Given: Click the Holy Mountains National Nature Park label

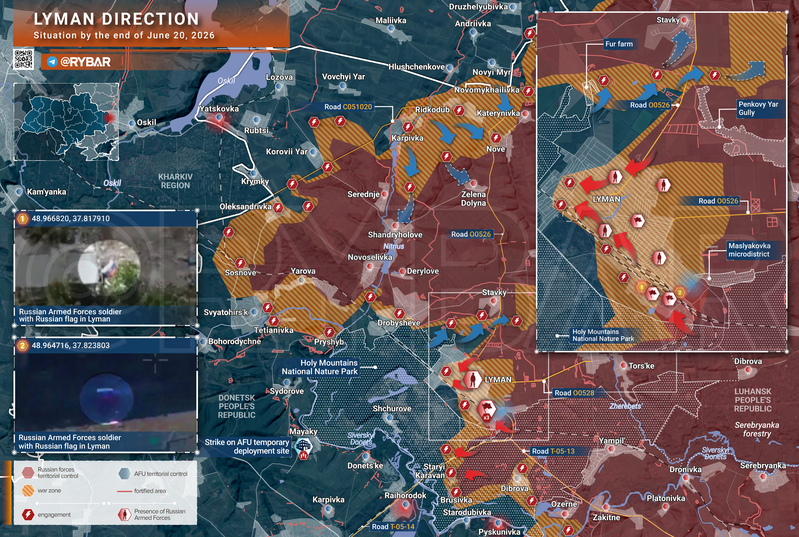Looking at the screenshot, I should [x=319, y=367].
